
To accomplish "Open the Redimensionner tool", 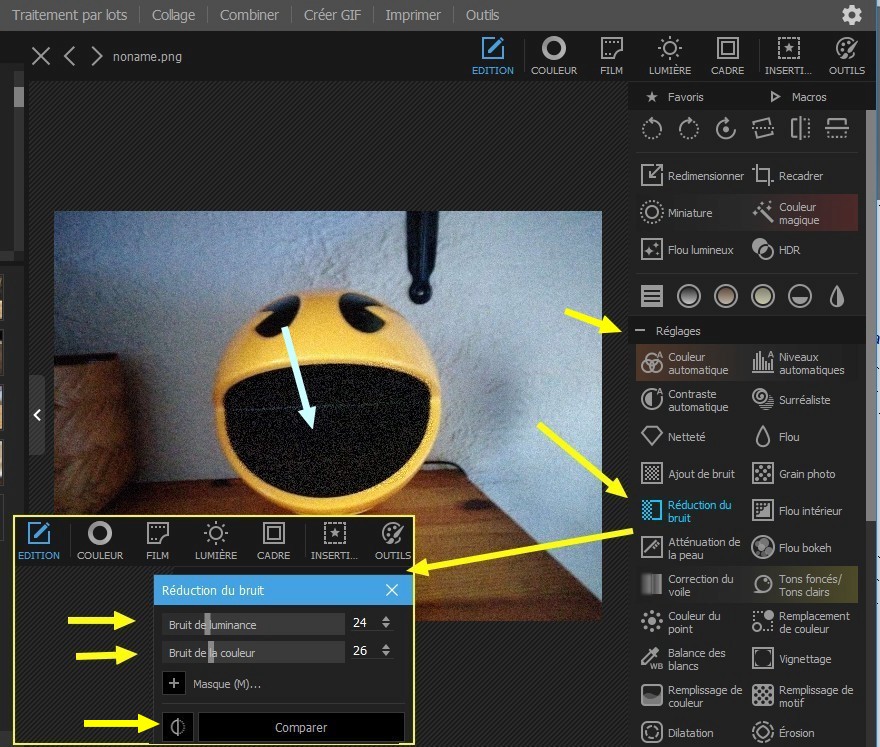I will tap(692, 176).
